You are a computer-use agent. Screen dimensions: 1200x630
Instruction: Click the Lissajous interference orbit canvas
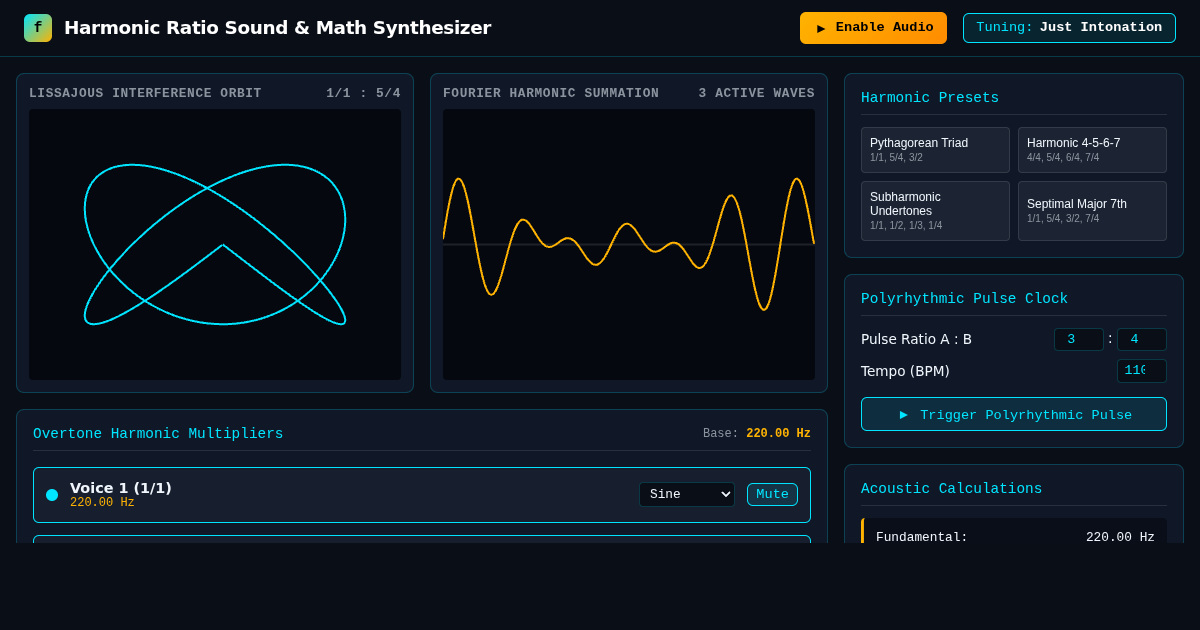pos(215,244)
